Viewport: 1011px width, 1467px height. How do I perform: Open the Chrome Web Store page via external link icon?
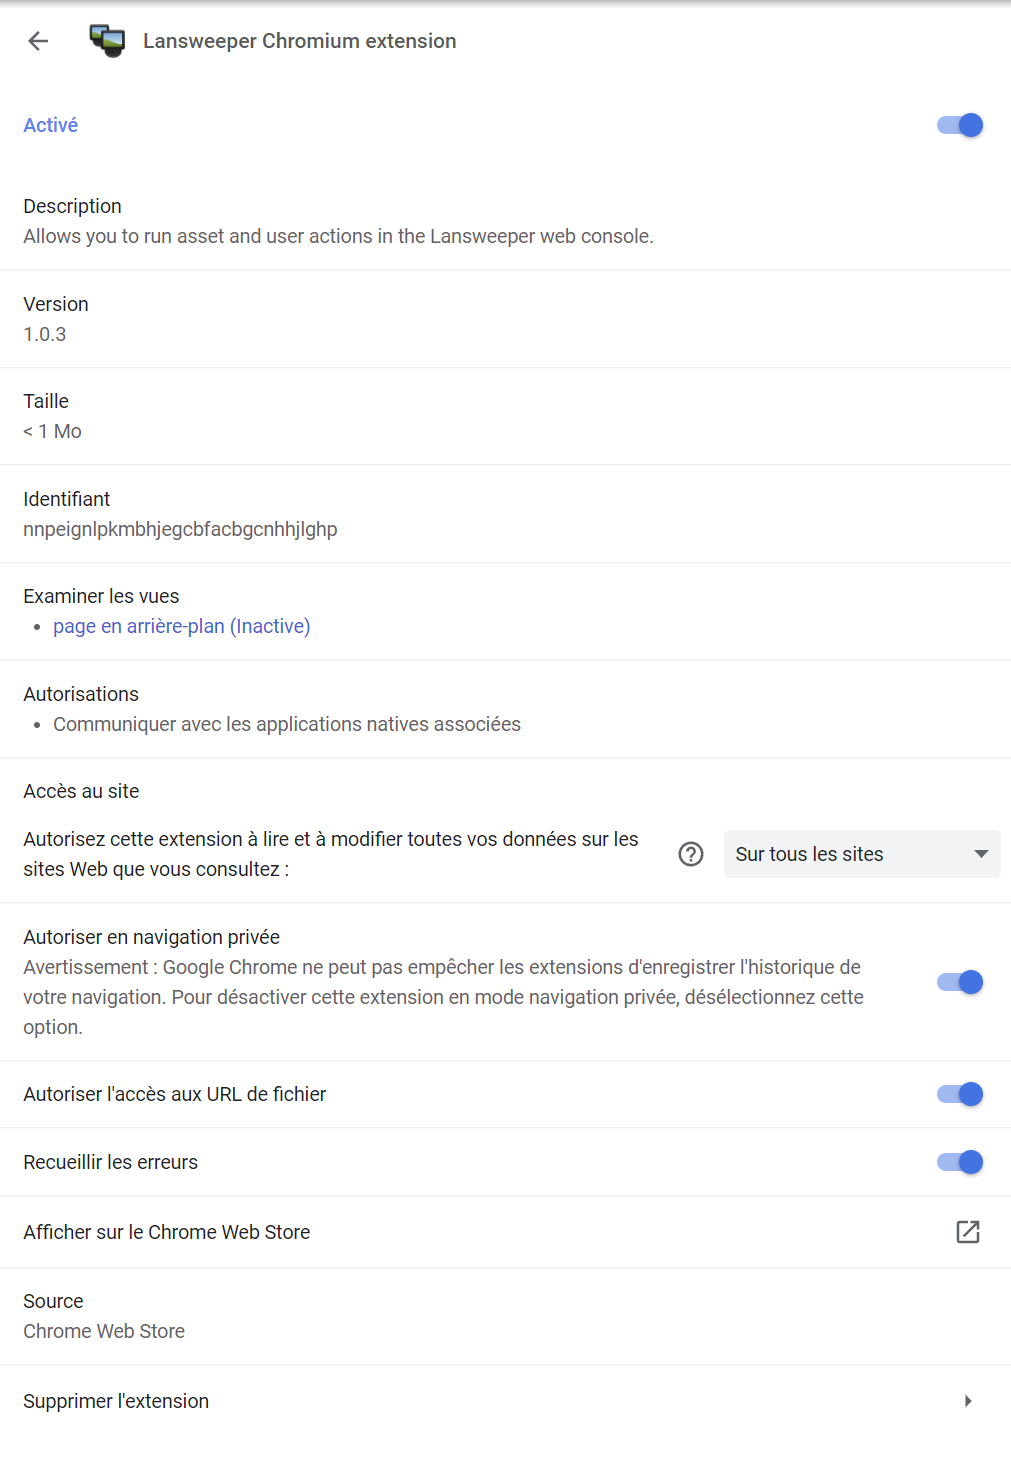967,1232
